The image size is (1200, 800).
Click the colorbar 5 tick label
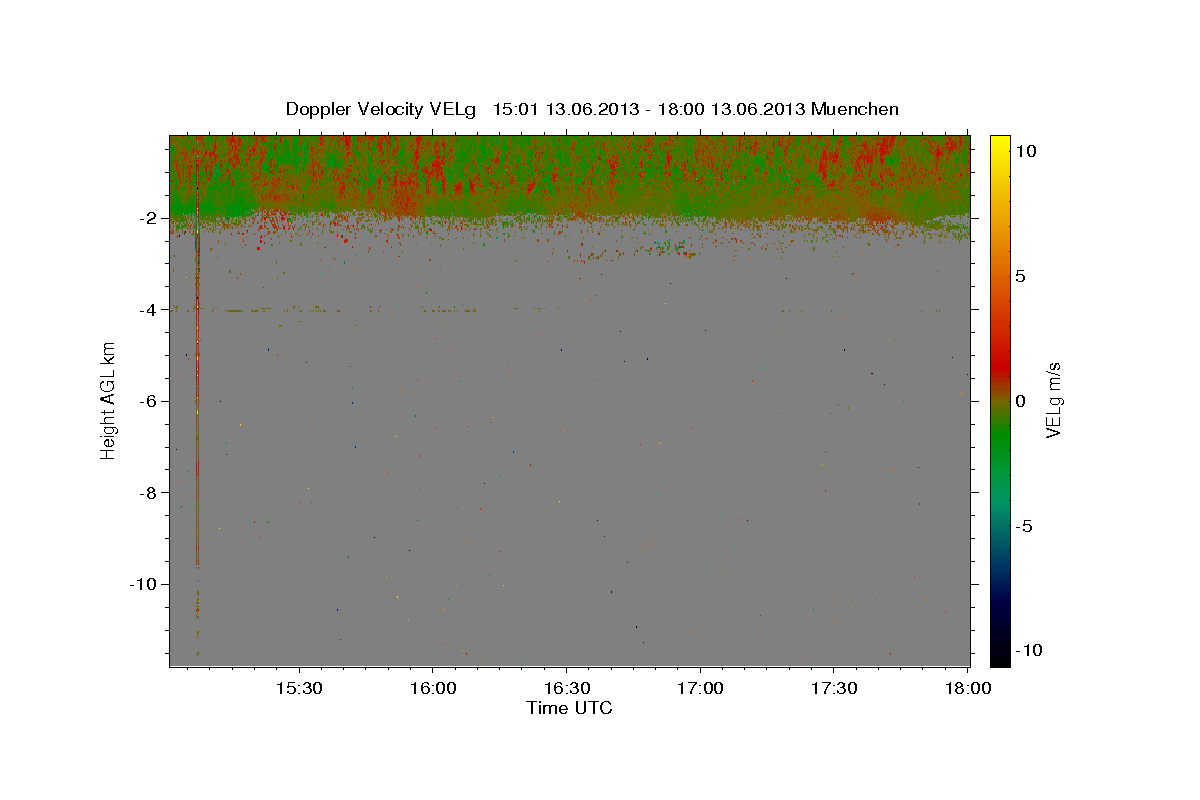1021,276
